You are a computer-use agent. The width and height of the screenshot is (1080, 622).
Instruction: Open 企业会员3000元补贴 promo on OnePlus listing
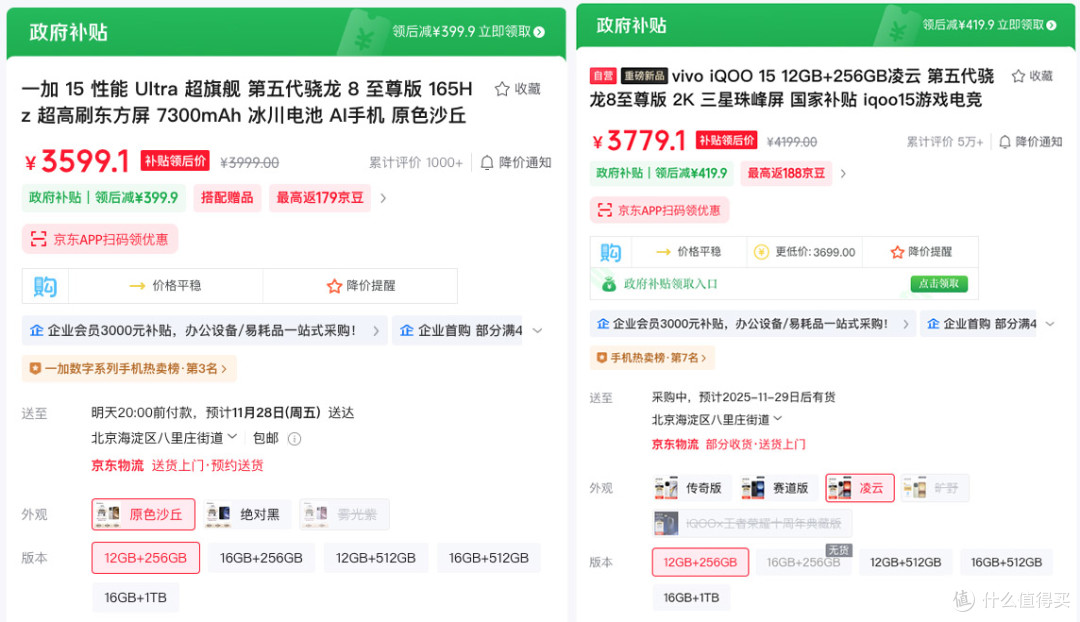click(204, 331)
